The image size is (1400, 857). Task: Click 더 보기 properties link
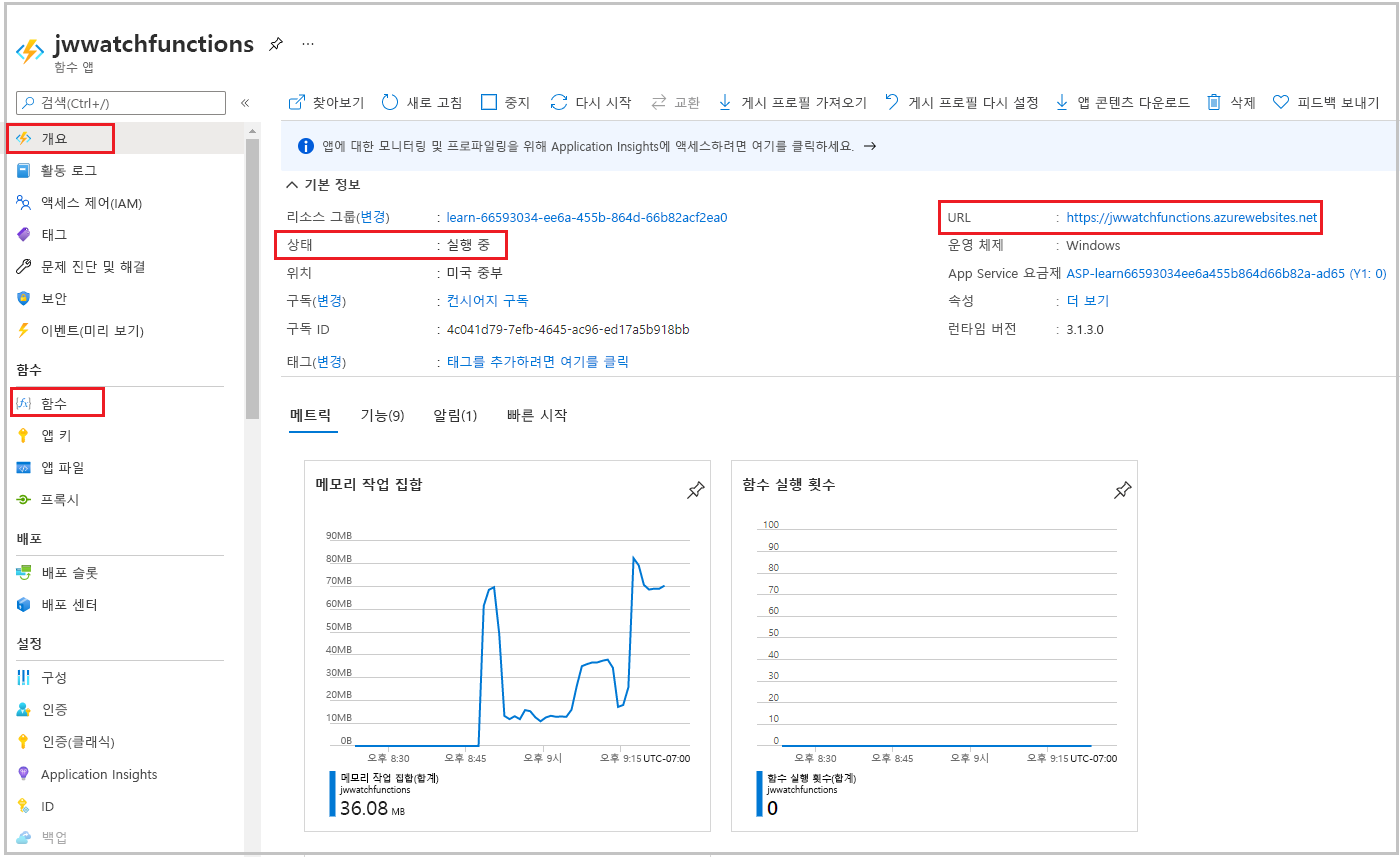pyautogui.click(x=1087, y=301)
